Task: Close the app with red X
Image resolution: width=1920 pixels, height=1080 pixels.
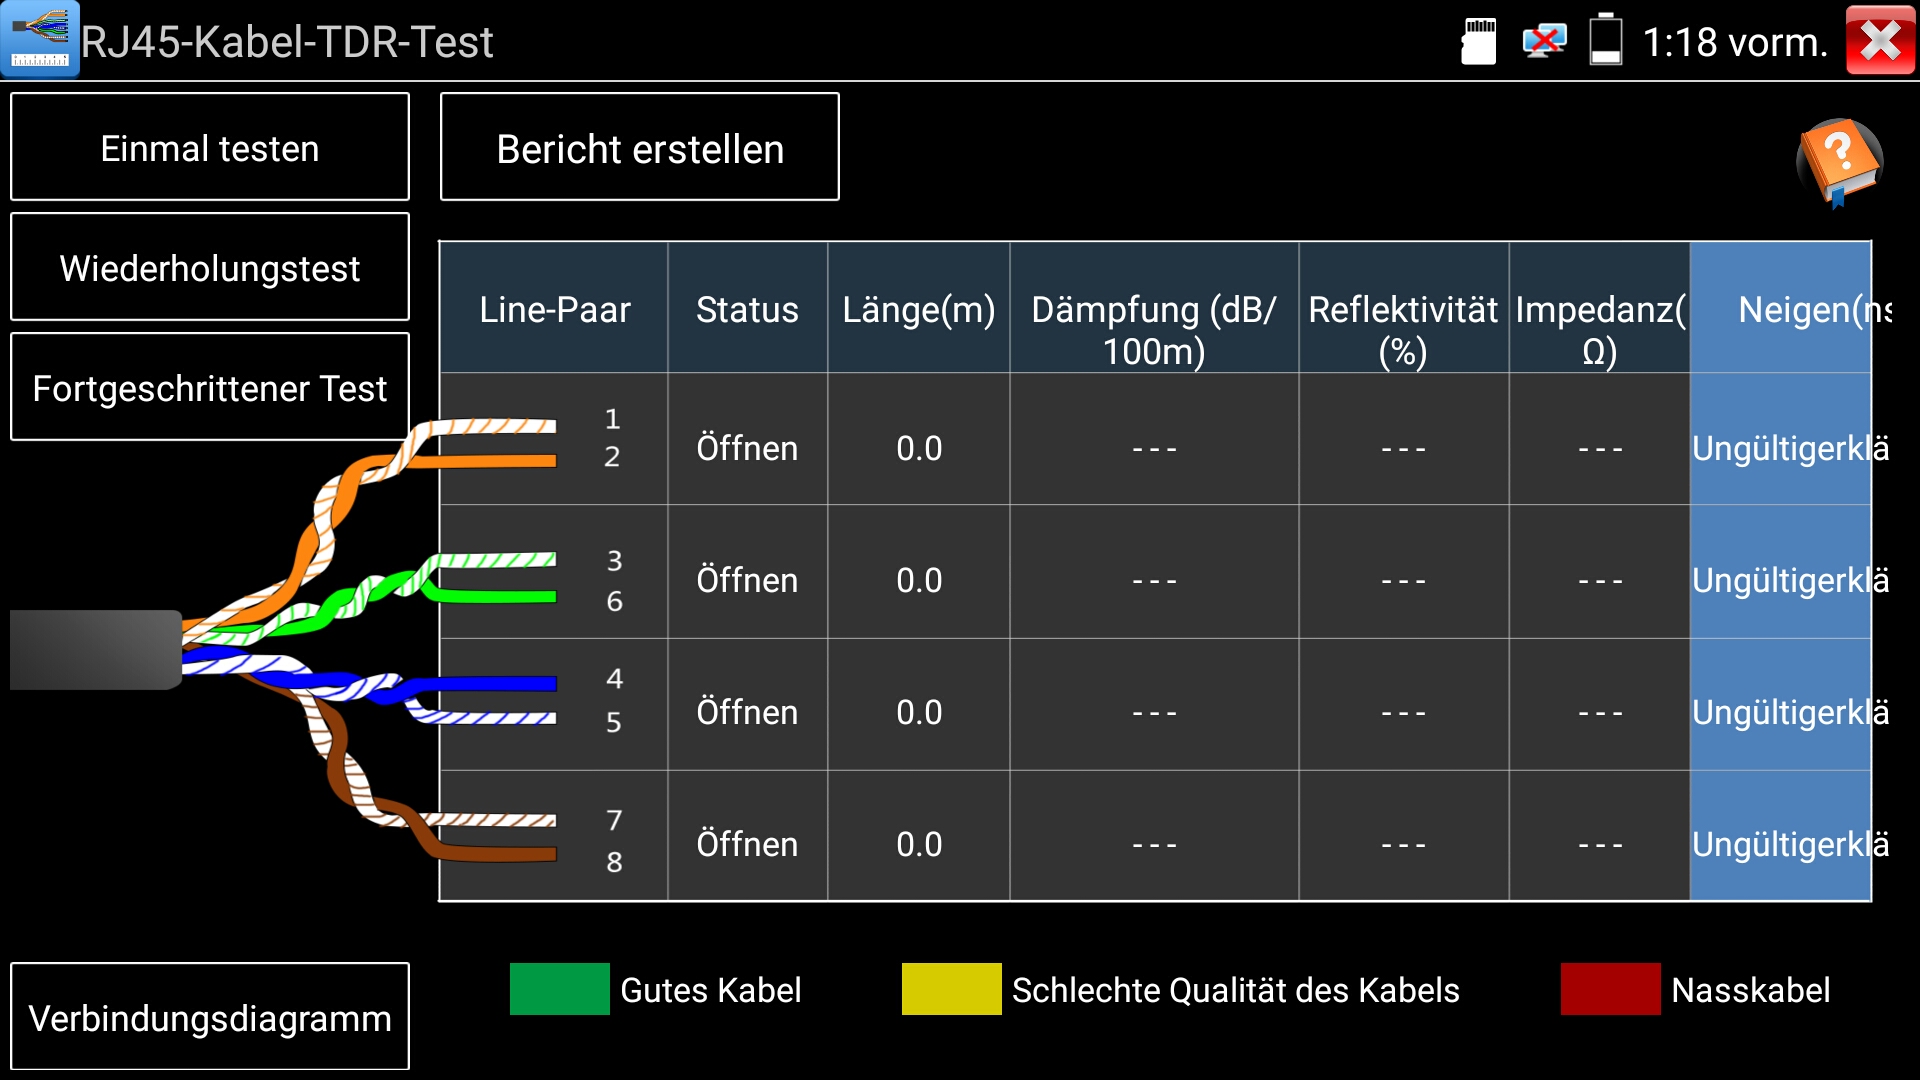Action: point(1880,41)
